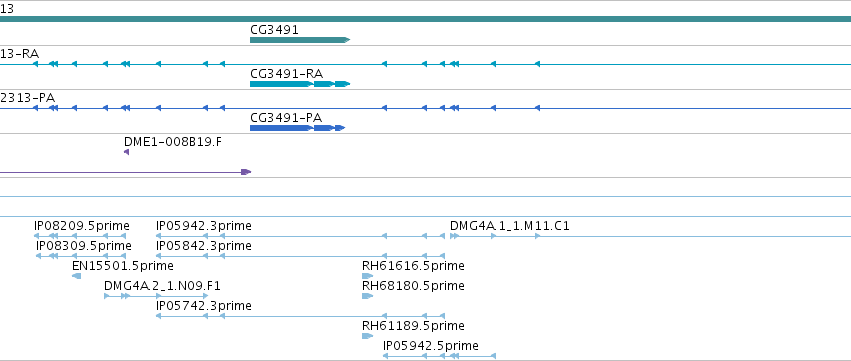Select the IP08209.5prime feature line

point(80,236)
